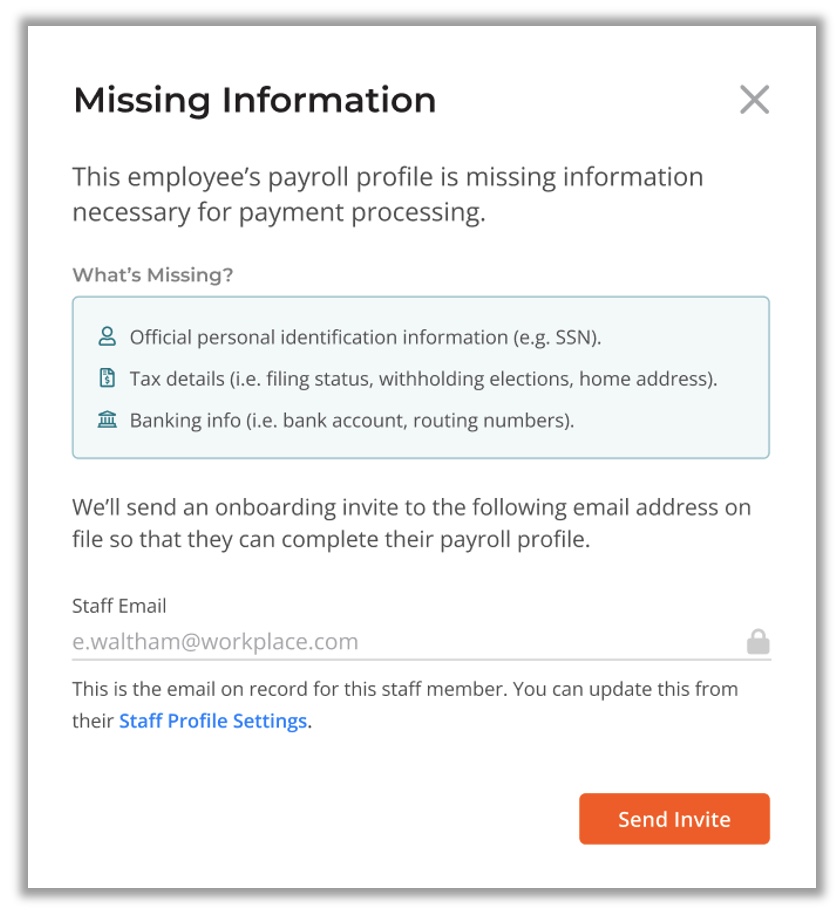Open the Staff Profile Settings link
836x910 pixels.
pyautogui.click(x=213, y=721)
